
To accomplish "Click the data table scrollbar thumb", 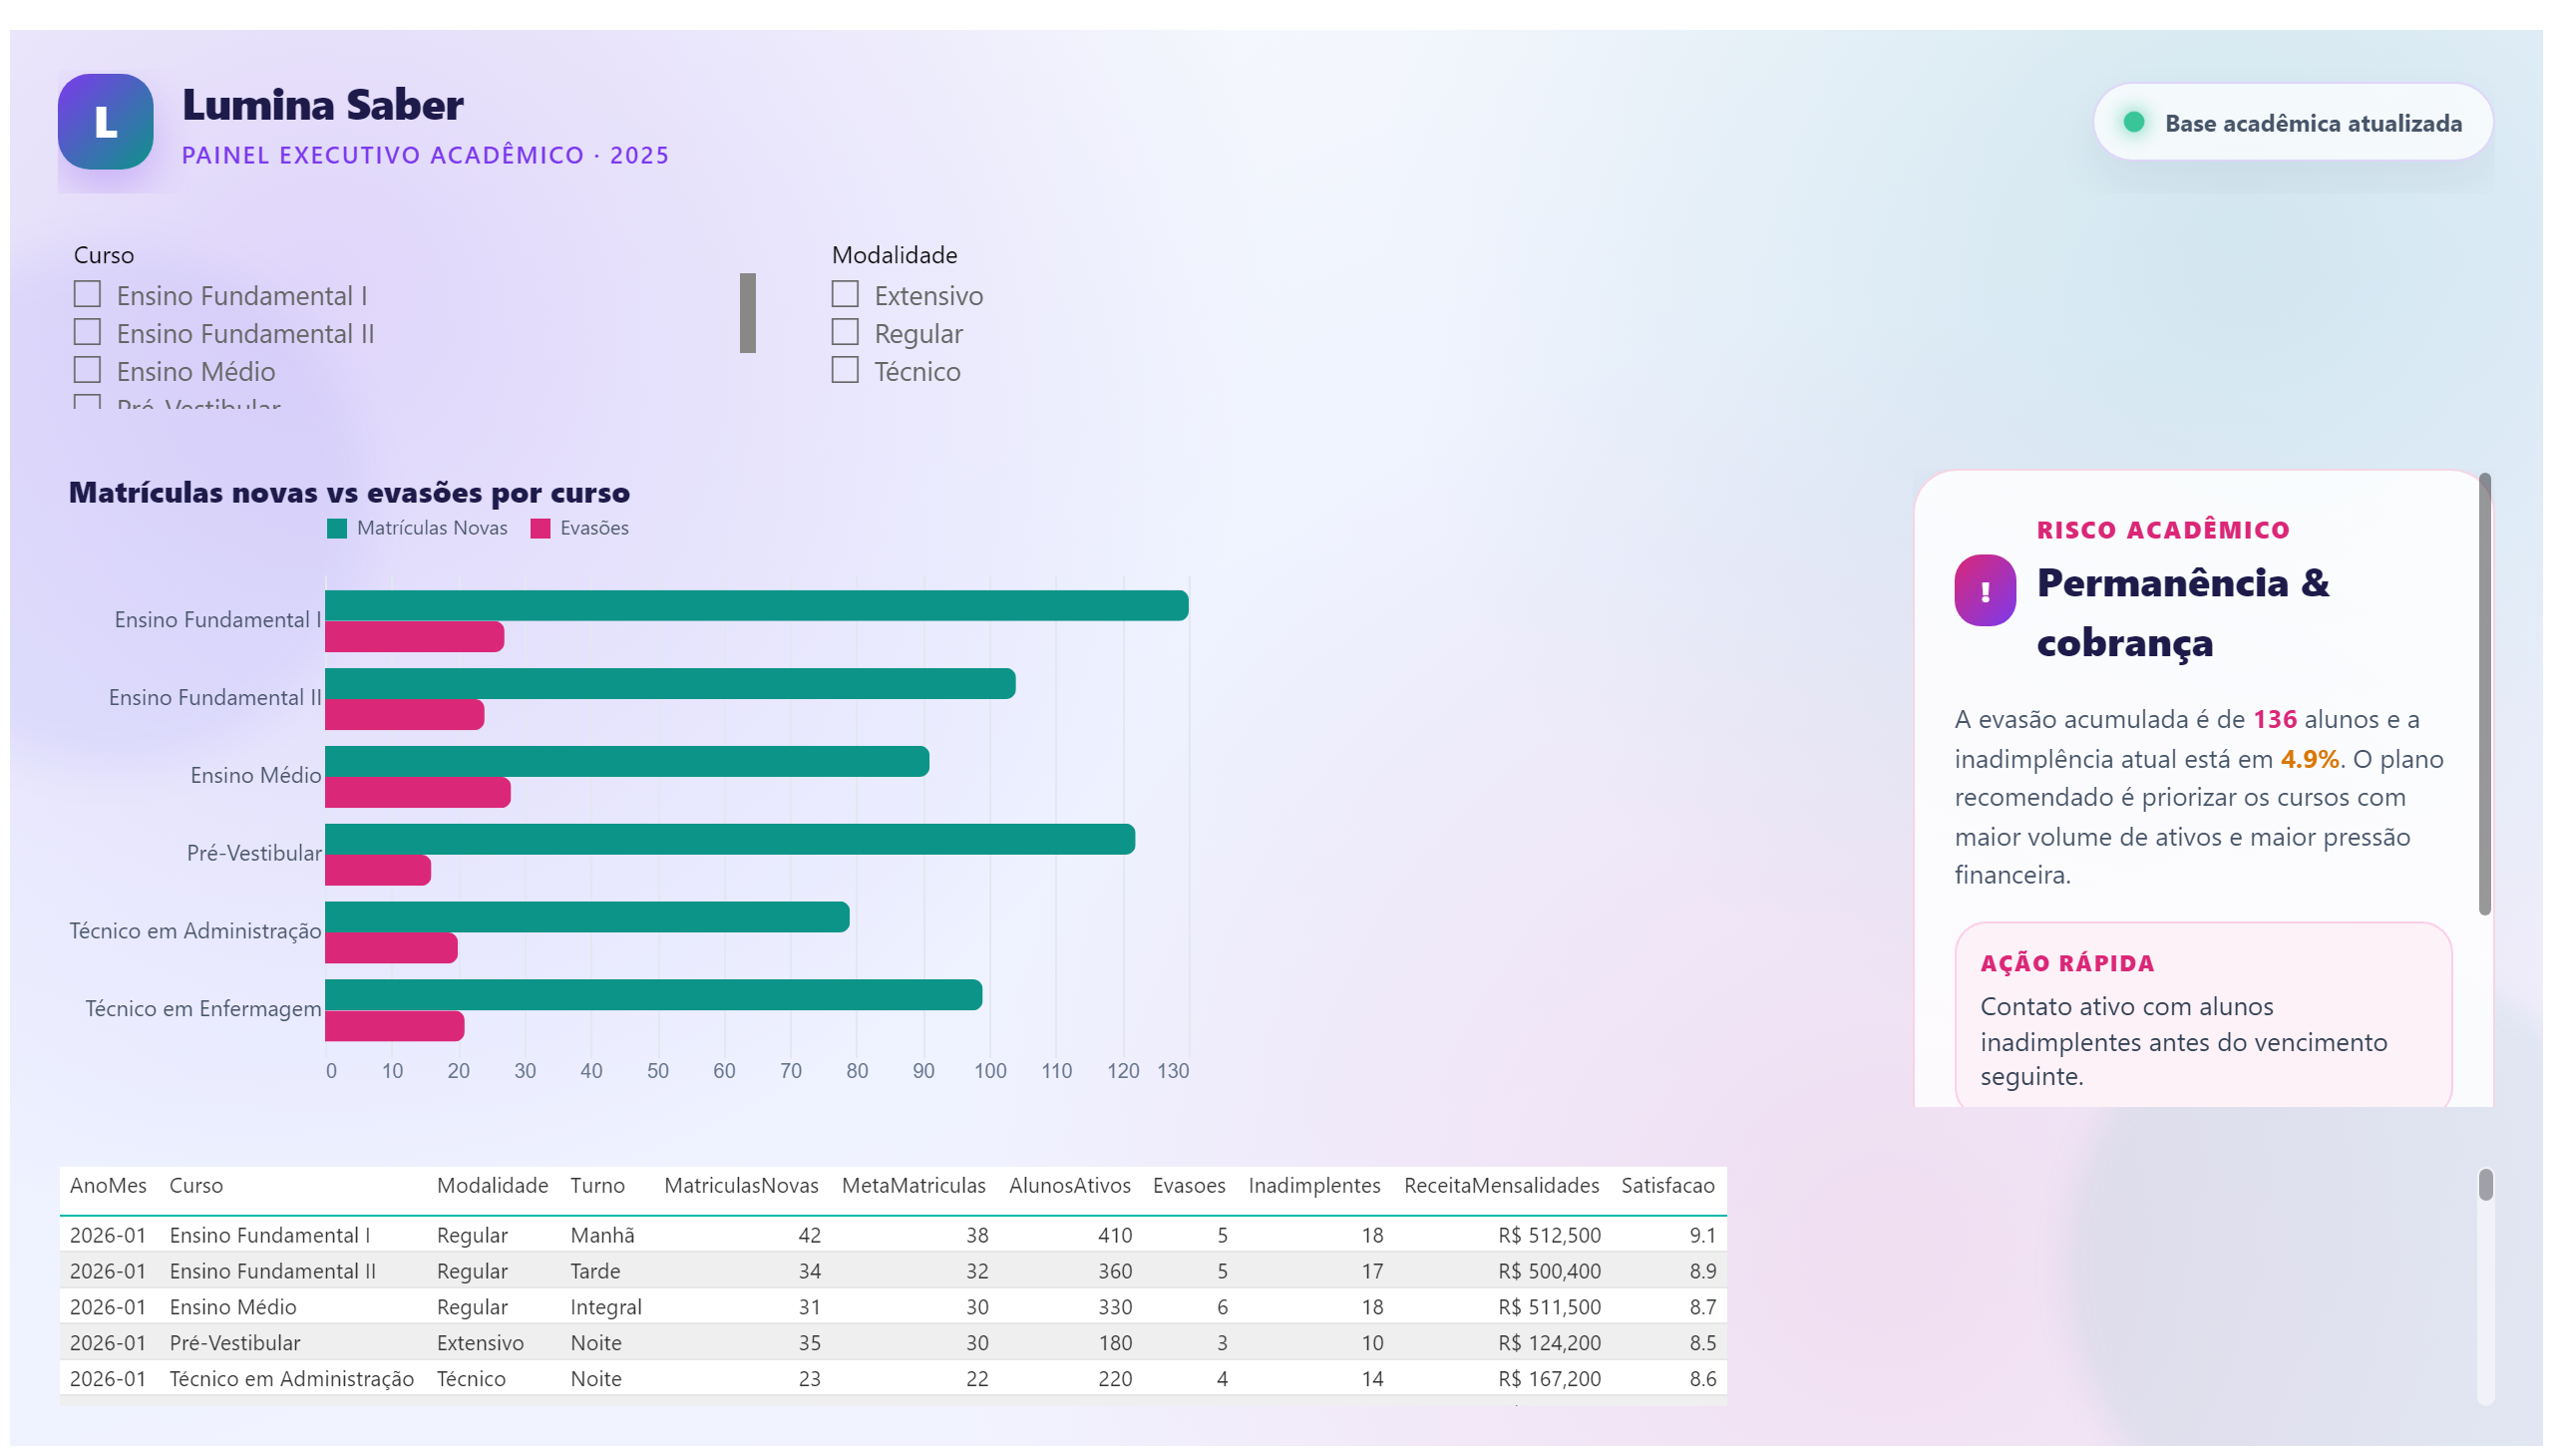I will (x=2485, y=1185).
